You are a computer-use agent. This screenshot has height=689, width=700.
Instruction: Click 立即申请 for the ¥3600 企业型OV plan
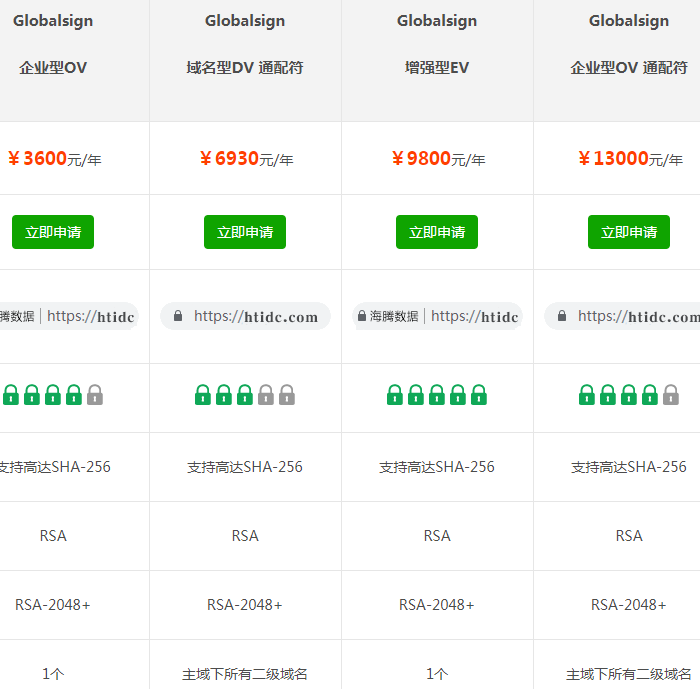coord(53,232)
